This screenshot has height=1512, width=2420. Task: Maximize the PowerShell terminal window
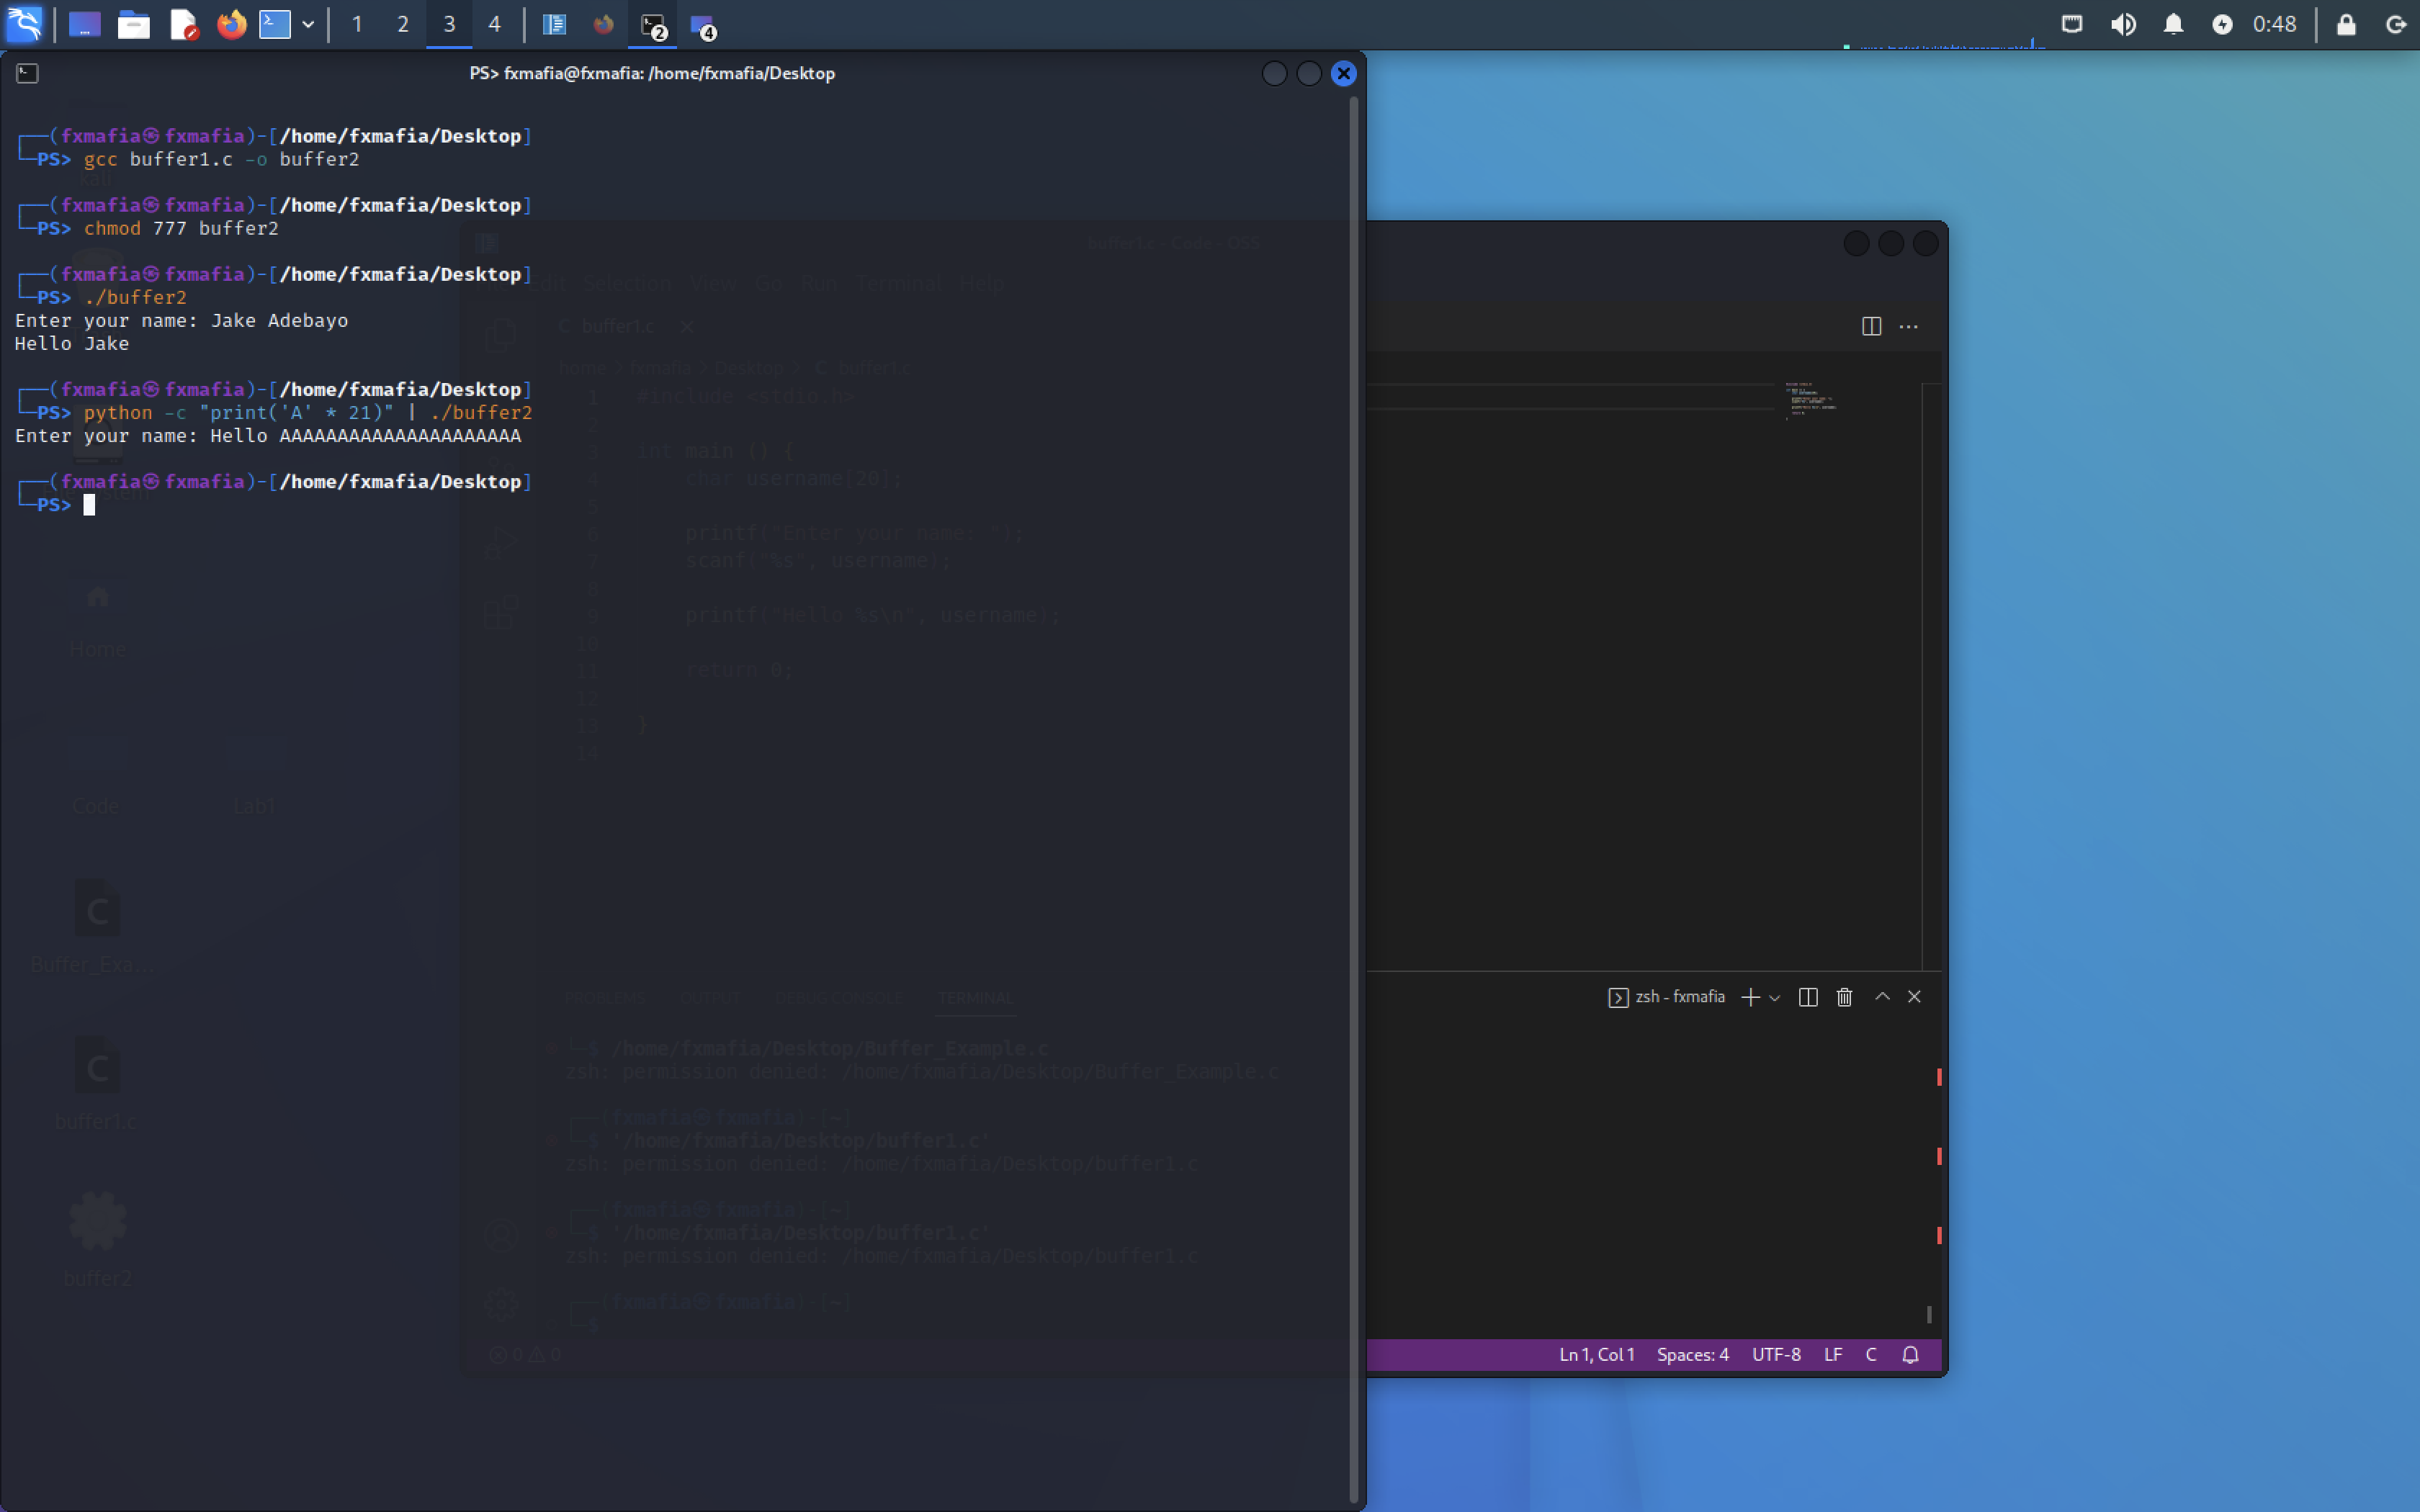pos(1309,73)
